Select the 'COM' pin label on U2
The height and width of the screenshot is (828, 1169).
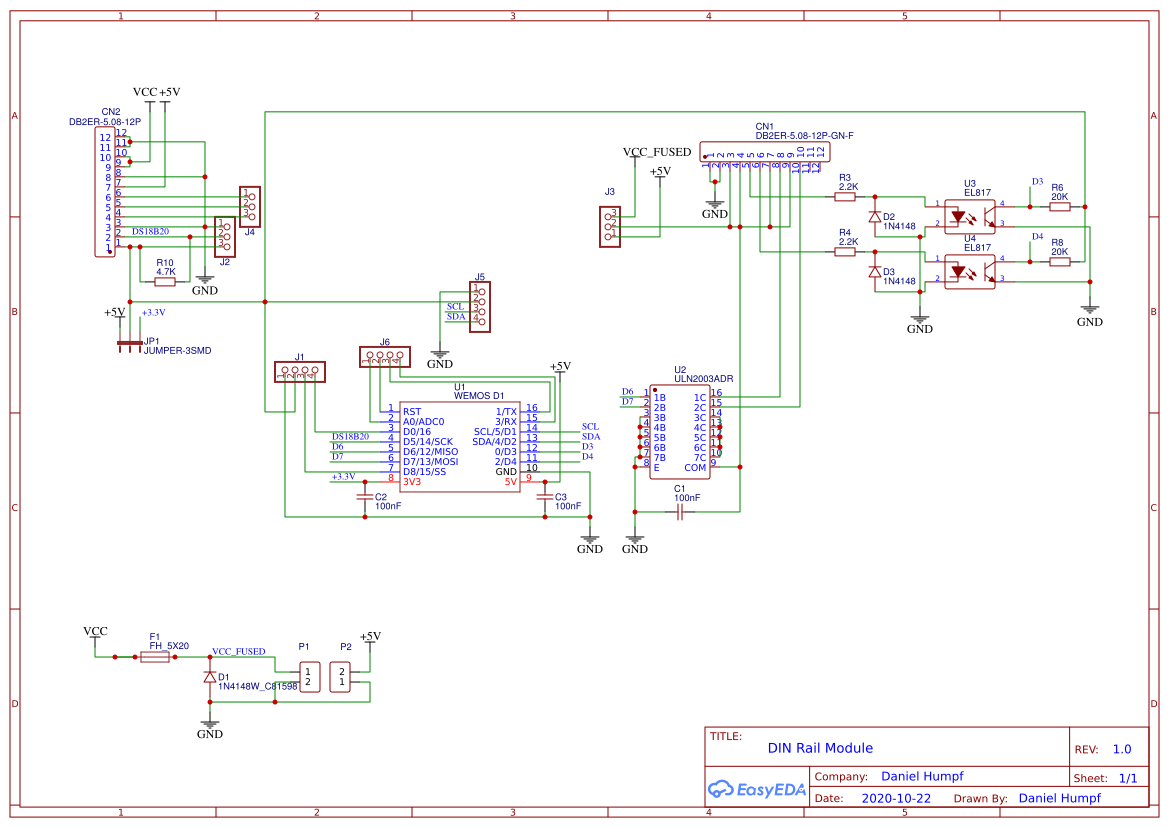695,468
